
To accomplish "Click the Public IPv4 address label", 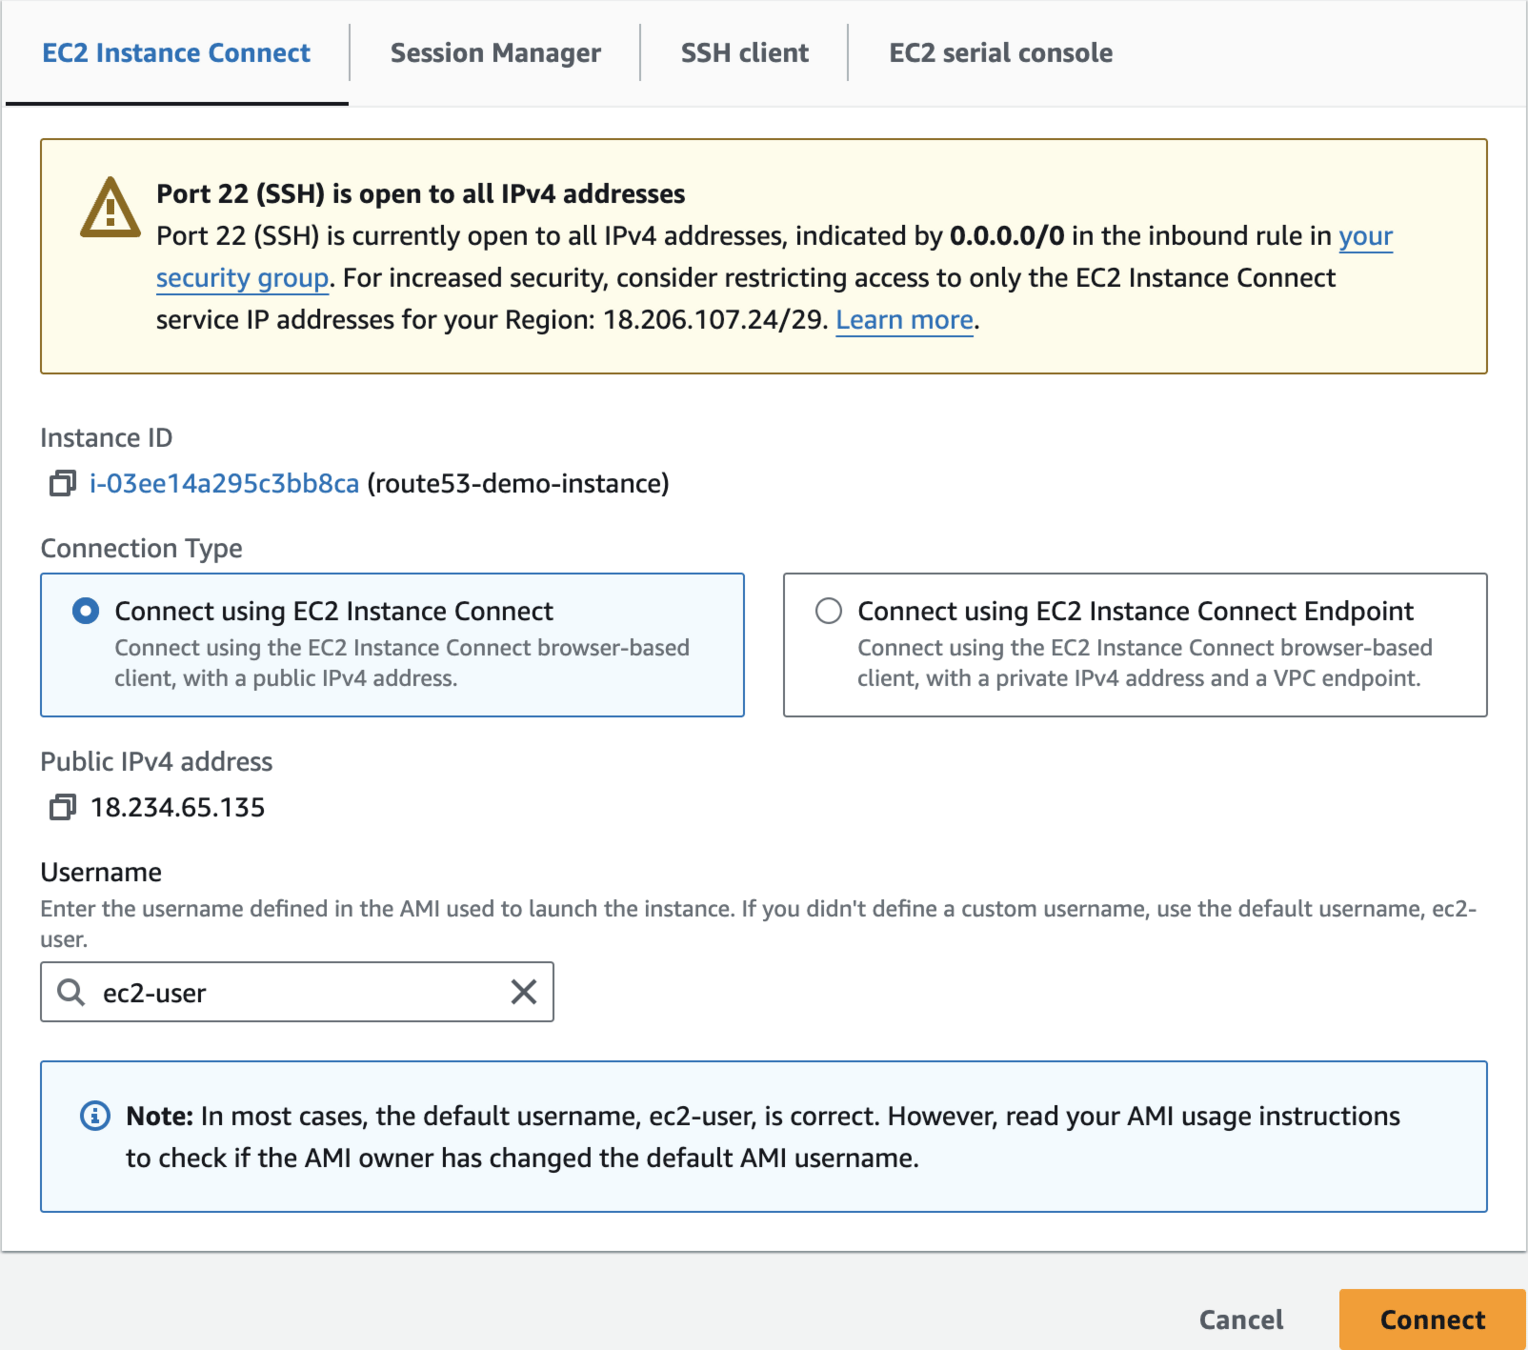I will [x=156, y=762].
